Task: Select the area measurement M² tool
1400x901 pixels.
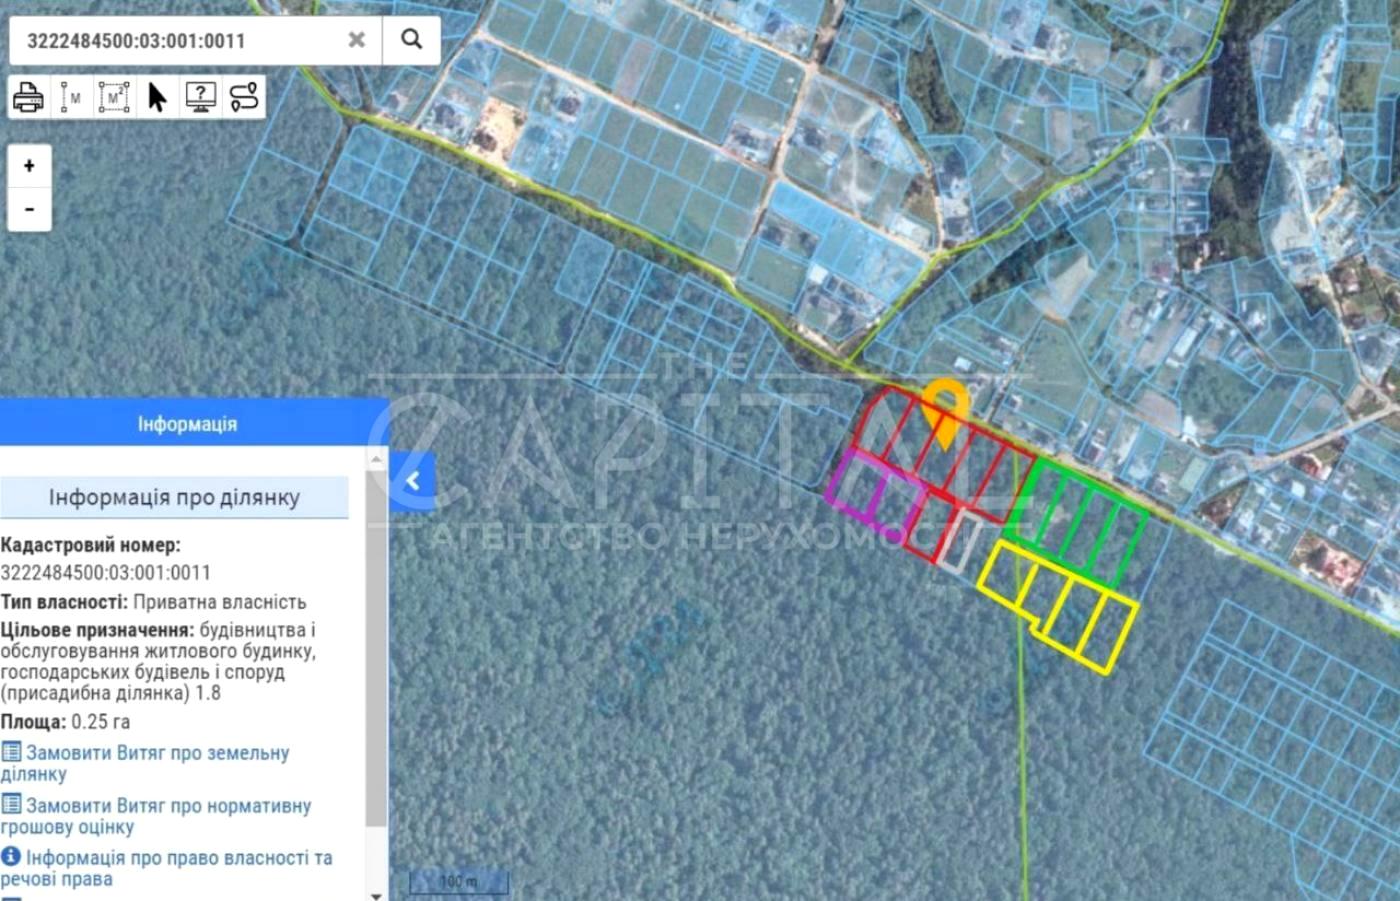Action: click(x=114, y=97)
